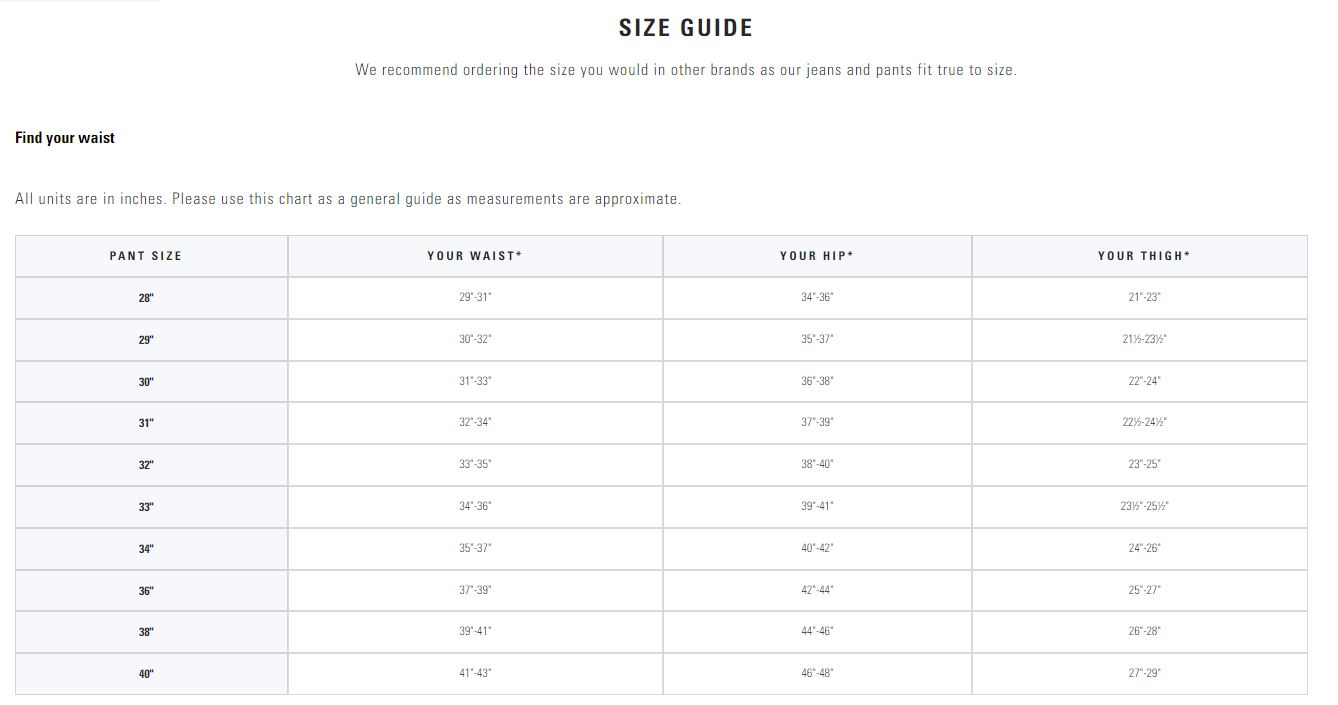This screenshot has height=705, width=1338.
Task: Click the YOUR WAIST column header
Action: 475,256
